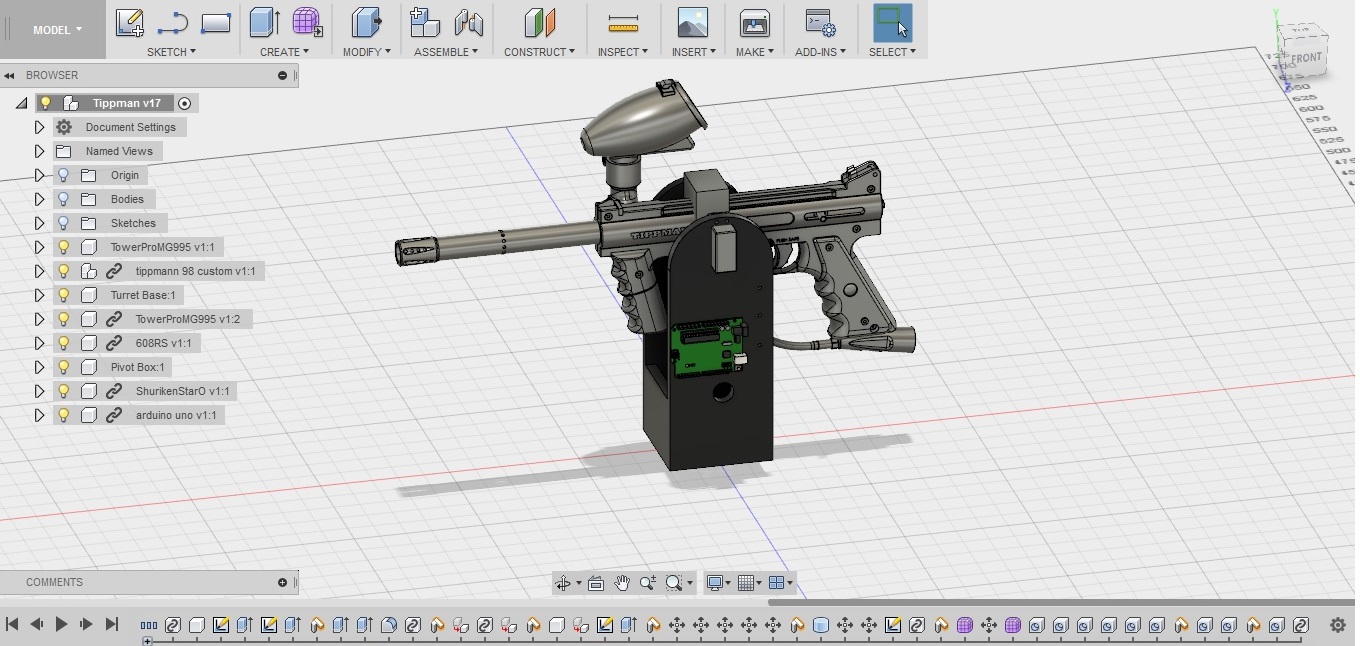Select the Create Sketch tool icon
1360x646 pixels.
(x=130, y=22)
